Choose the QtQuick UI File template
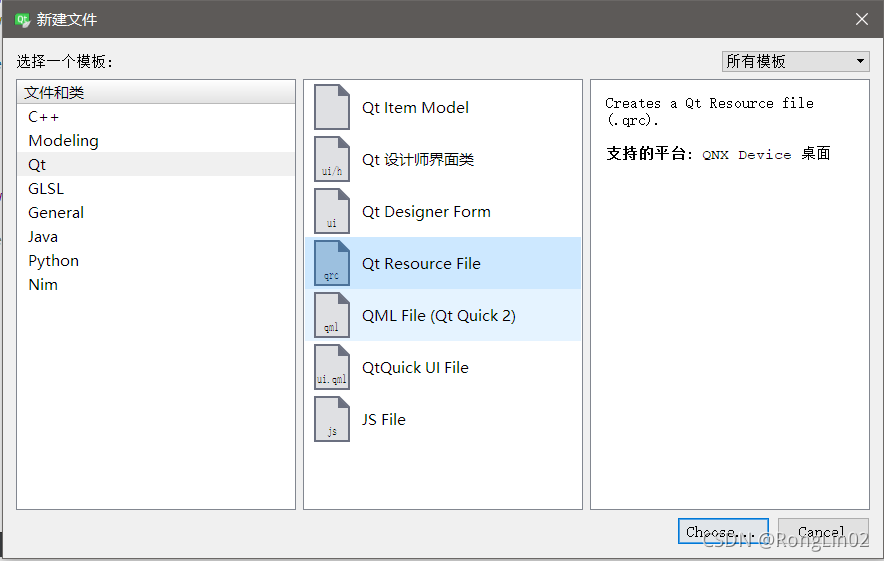The height and width of the screenshot is (561, 884). pos(443,367)
